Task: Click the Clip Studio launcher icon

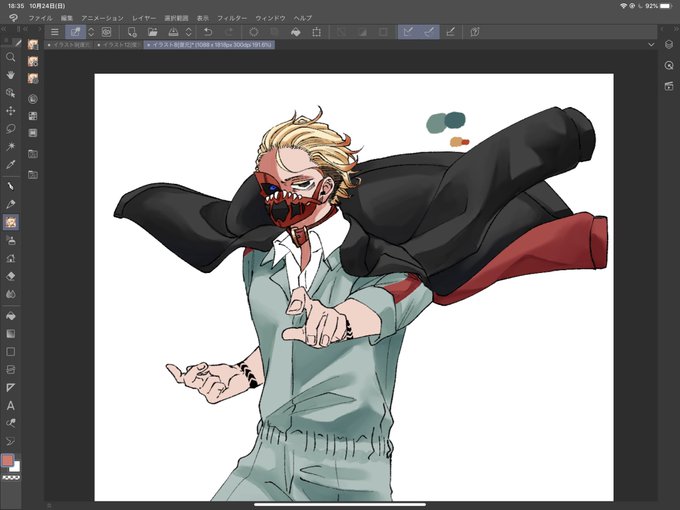Action: 106,32
